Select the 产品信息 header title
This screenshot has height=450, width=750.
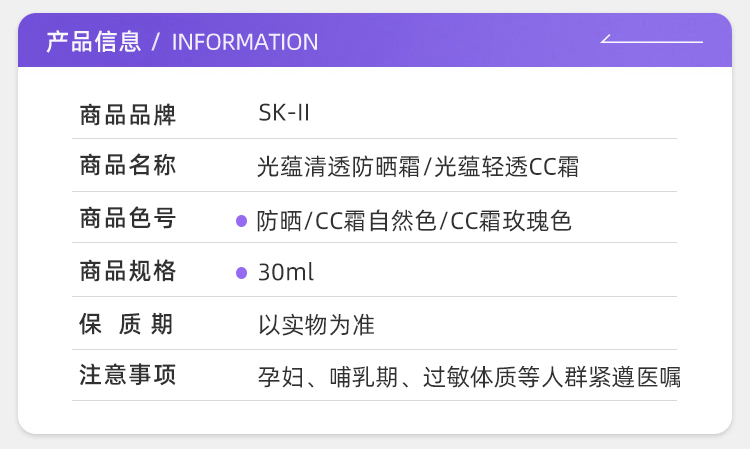click(x=93, y=42)
